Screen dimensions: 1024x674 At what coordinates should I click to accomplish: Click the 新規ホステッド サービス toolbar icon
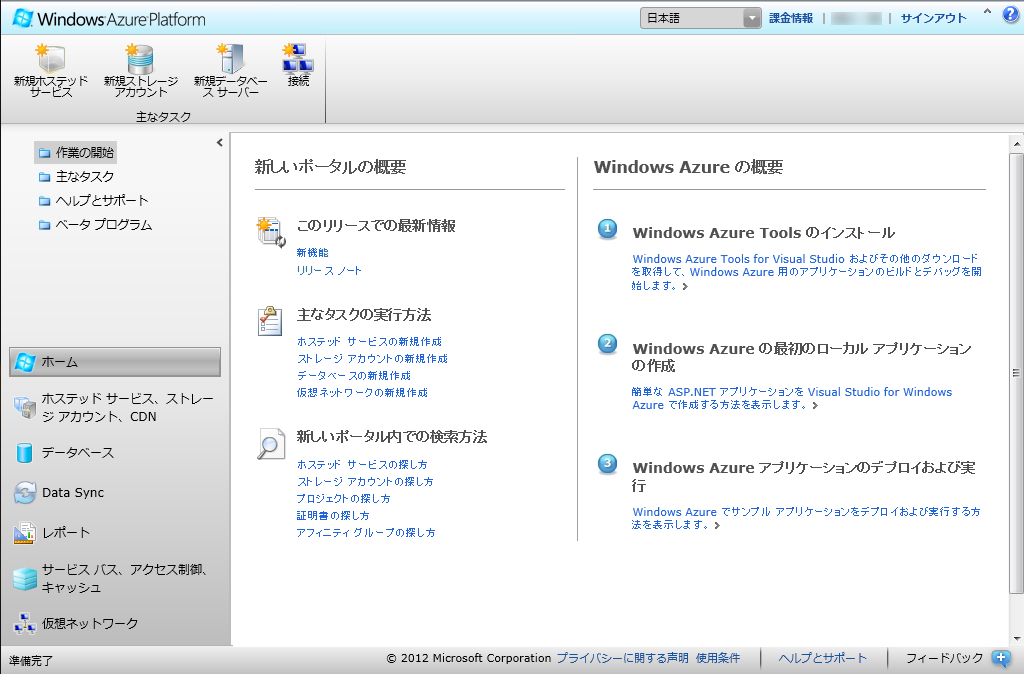coord(50,59)
